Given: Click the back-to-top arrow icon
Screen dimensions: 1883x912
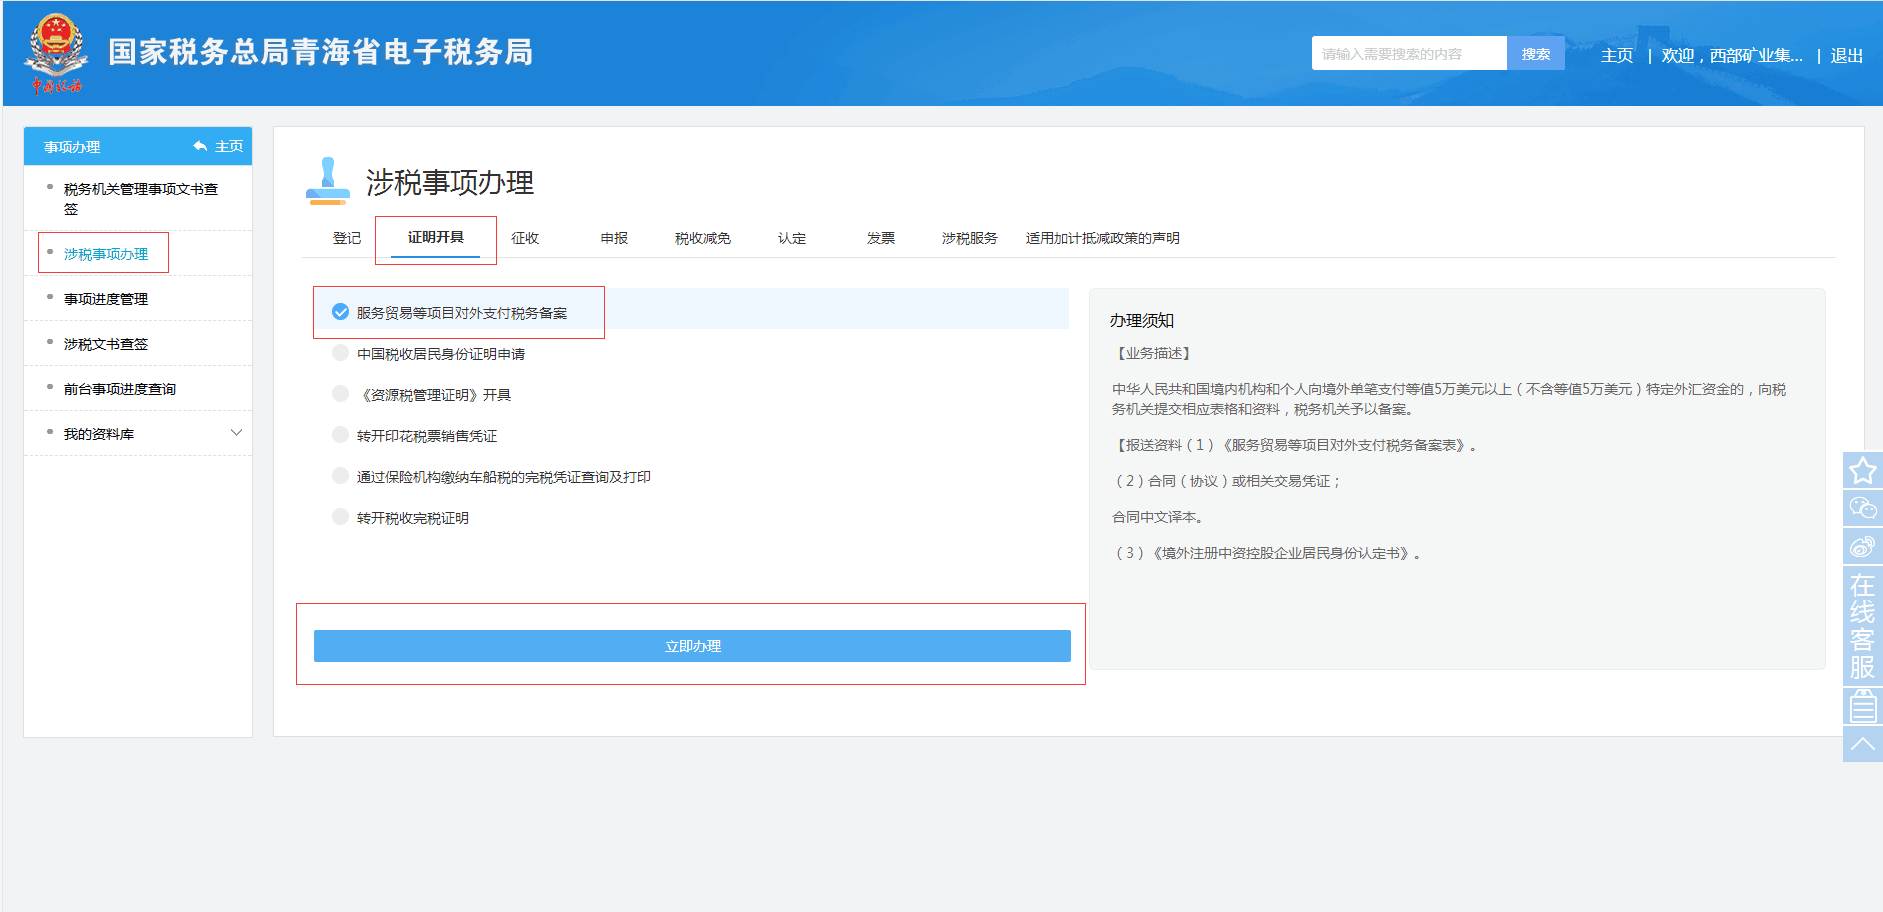Looking at the screenshot, I should [x=1862, y=744].
